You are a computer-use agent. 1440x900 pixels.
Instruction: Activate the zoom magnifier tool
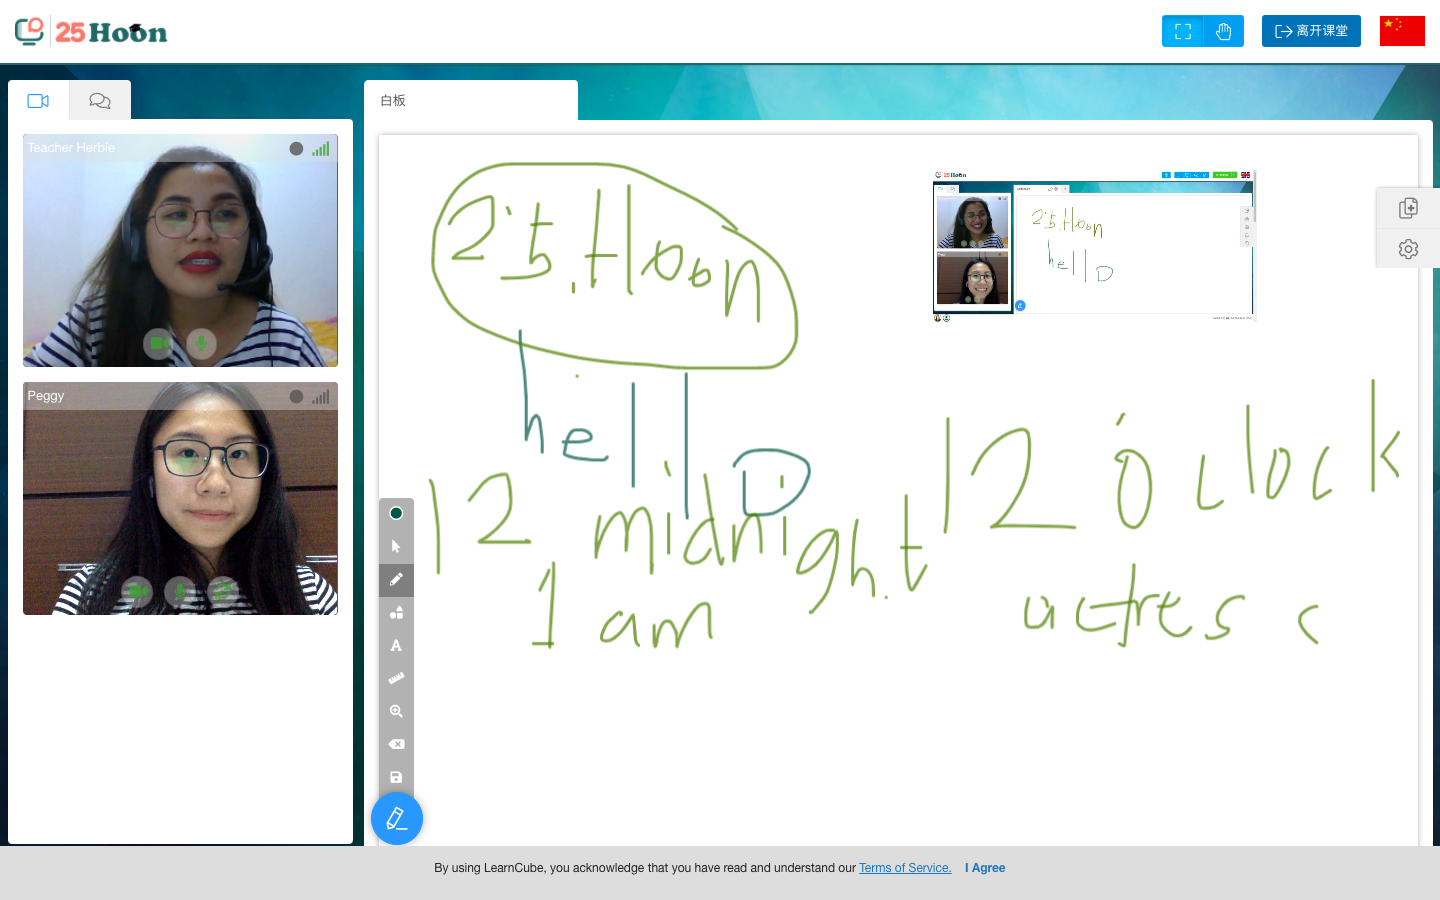coord(396,712)
